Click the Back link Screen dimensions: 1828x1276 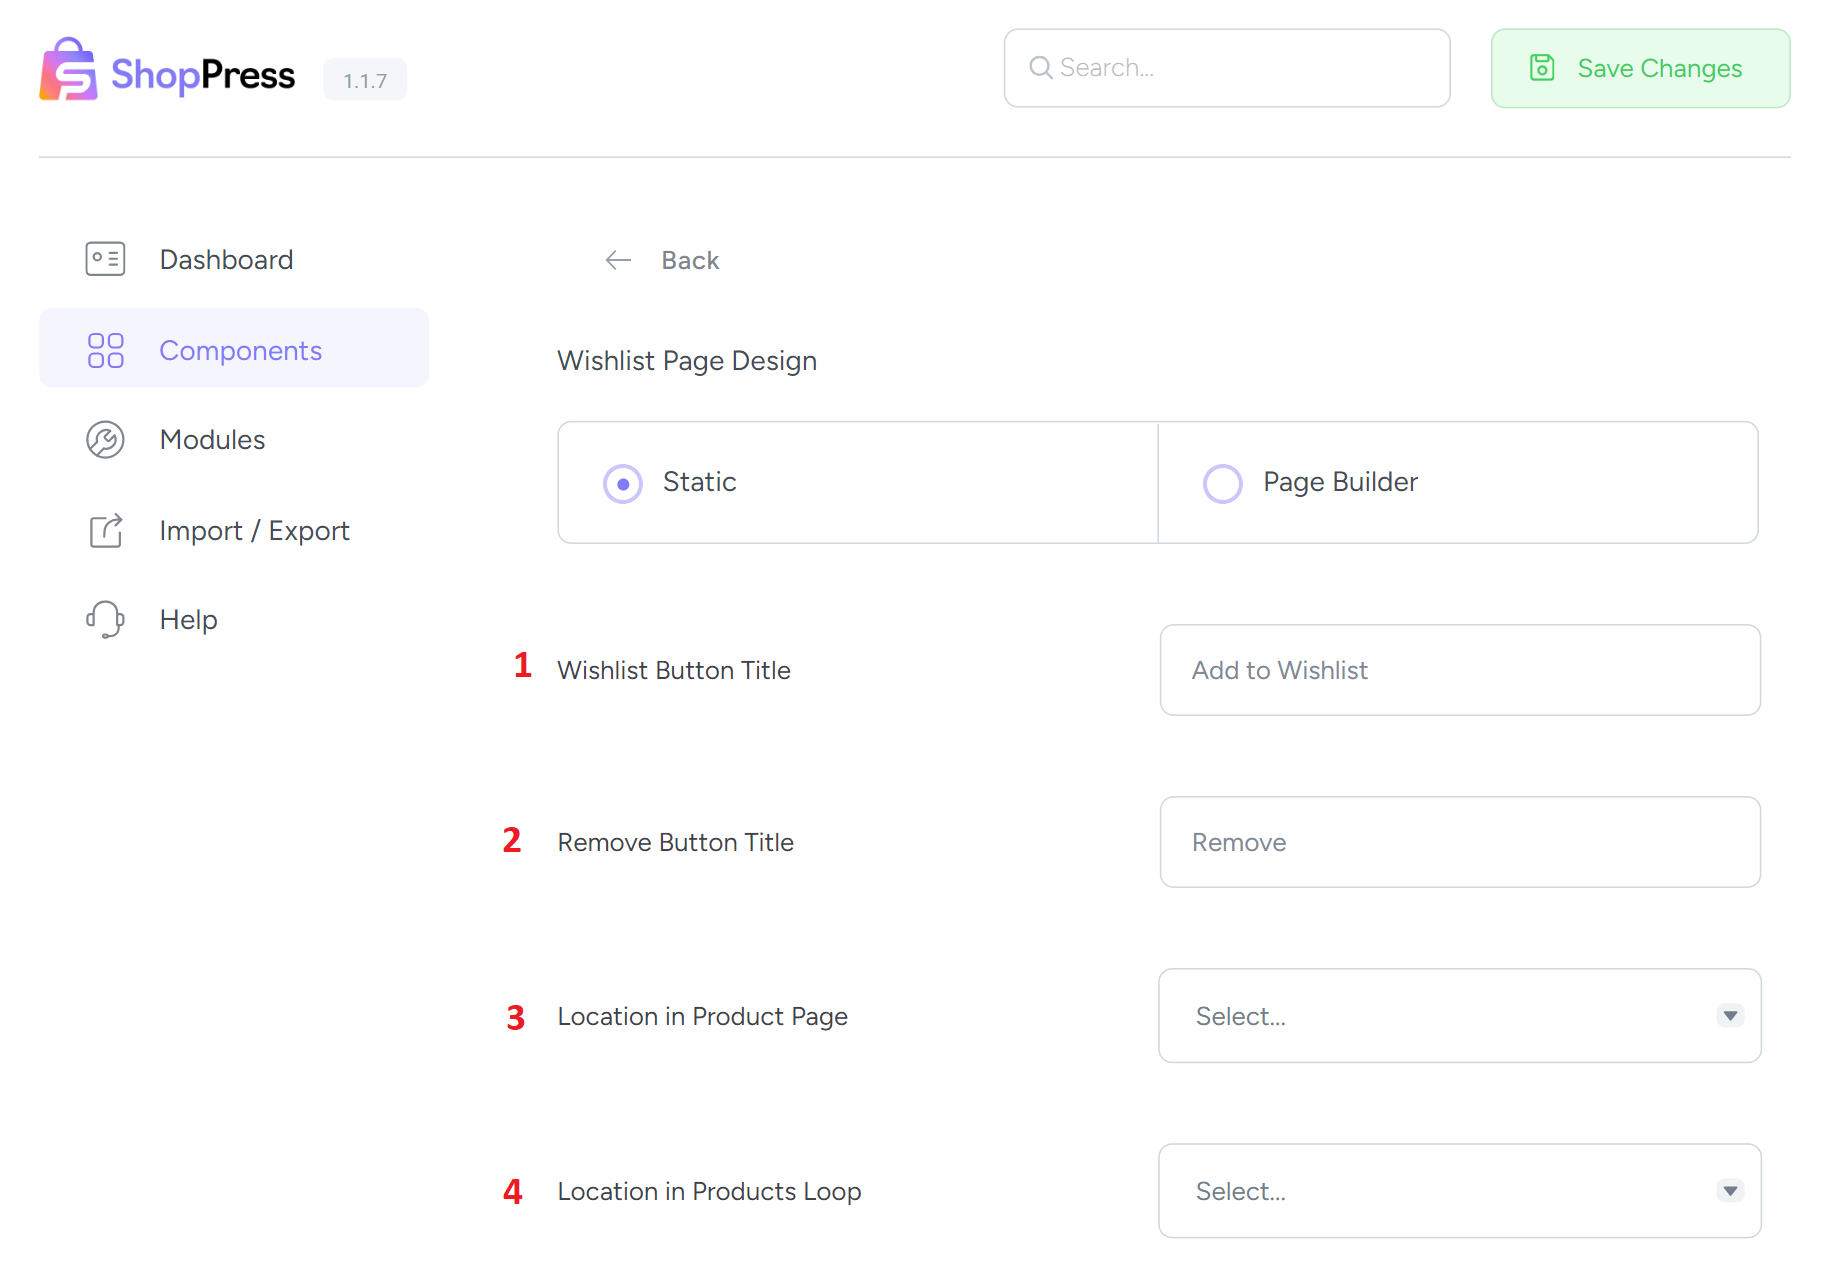tap(689, 260)
